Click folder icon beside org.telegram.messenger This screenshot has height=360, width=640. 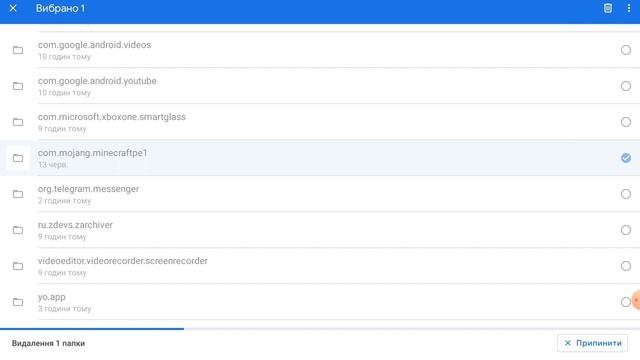pos(18,194)
